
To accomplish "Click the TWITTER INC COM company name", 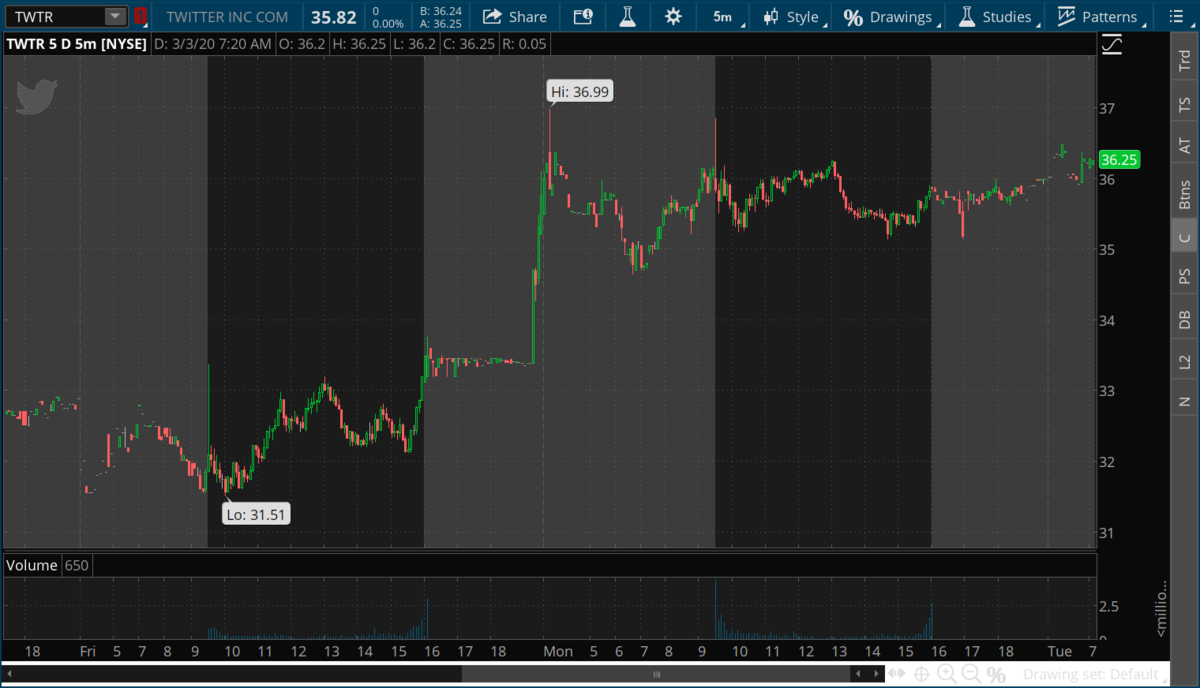I will tap(227, 17).
